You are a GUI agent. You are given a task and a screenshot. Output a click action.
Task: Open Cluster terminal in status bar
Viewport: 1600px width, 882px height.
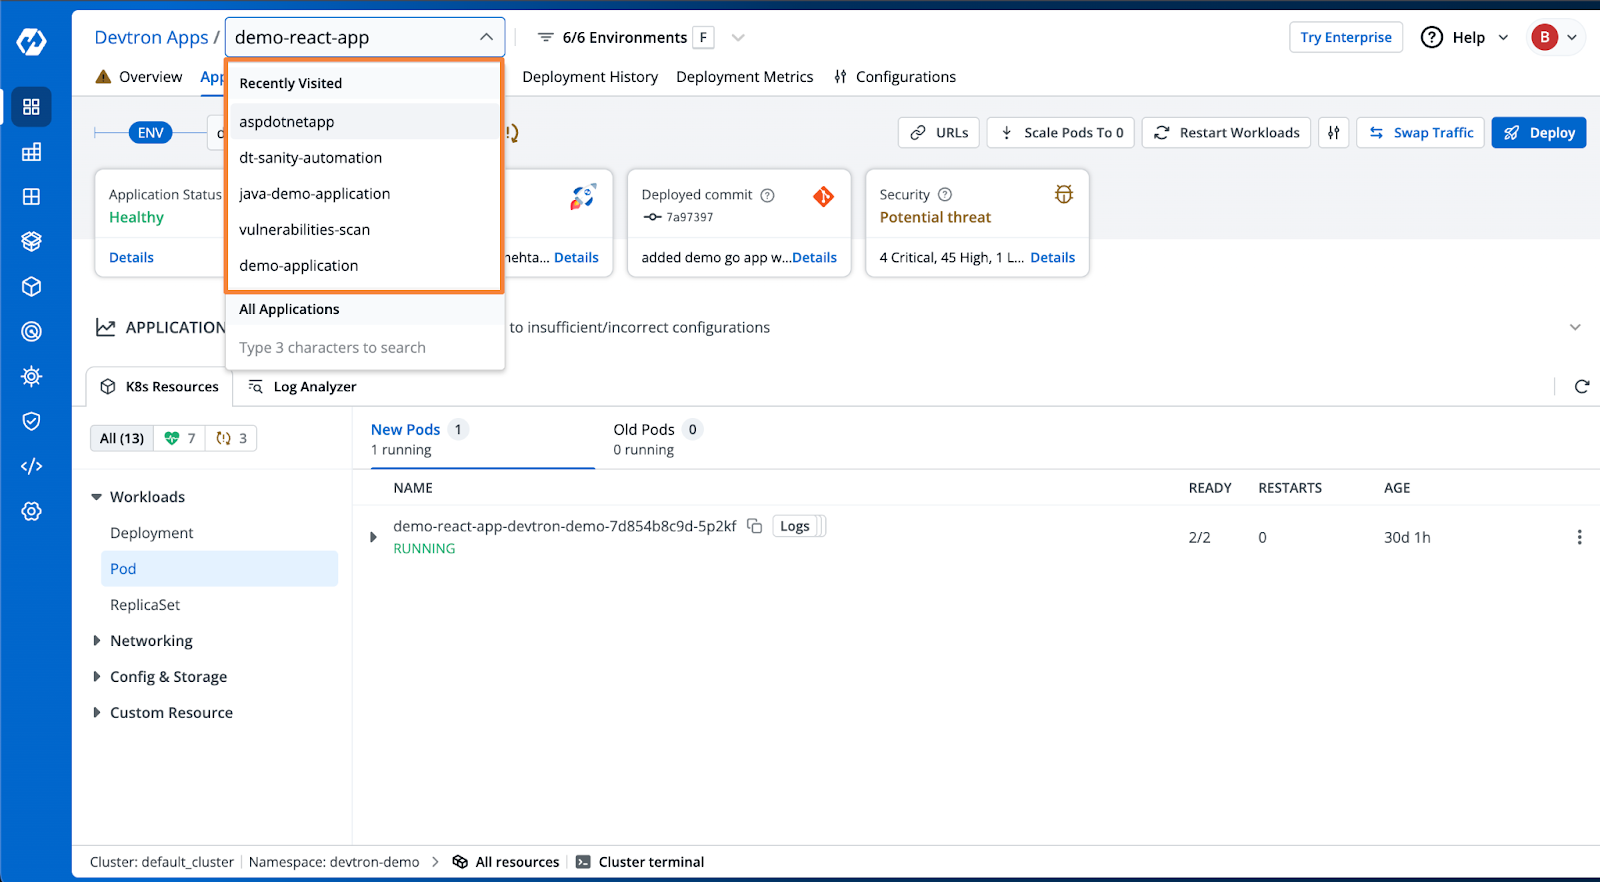coord(640,862)
